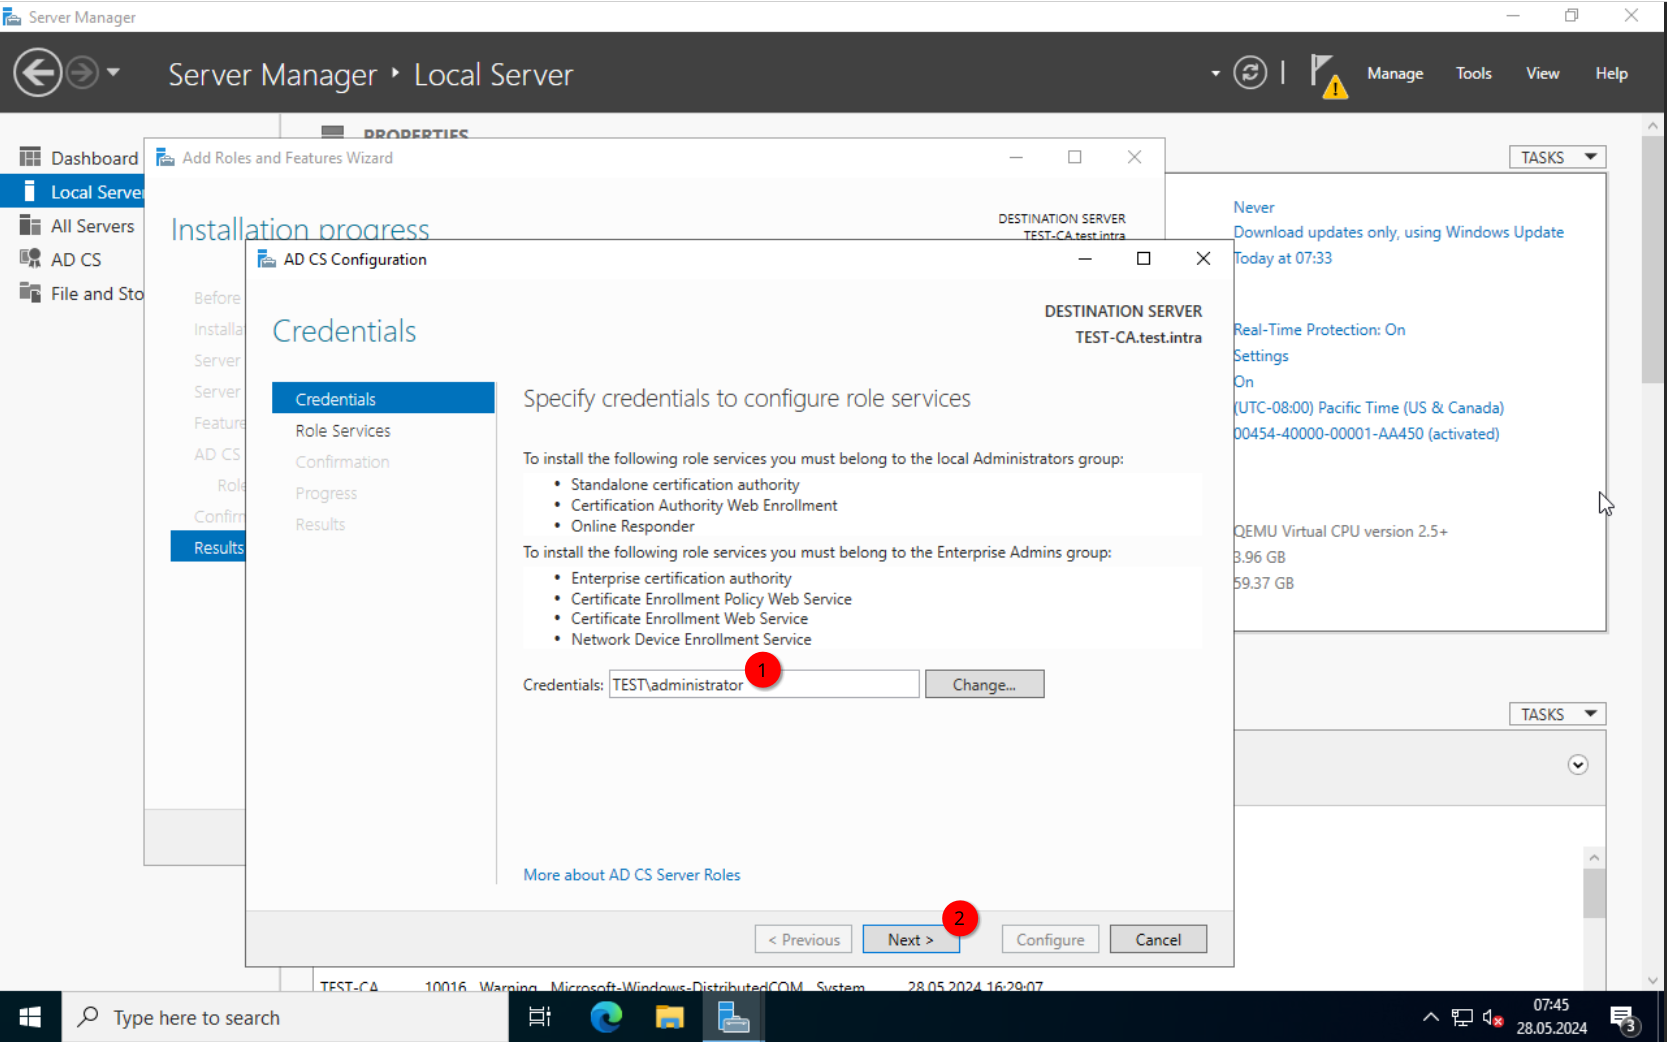
Task: Click the Today at 07:33 link
Action: pos(1283,258)
